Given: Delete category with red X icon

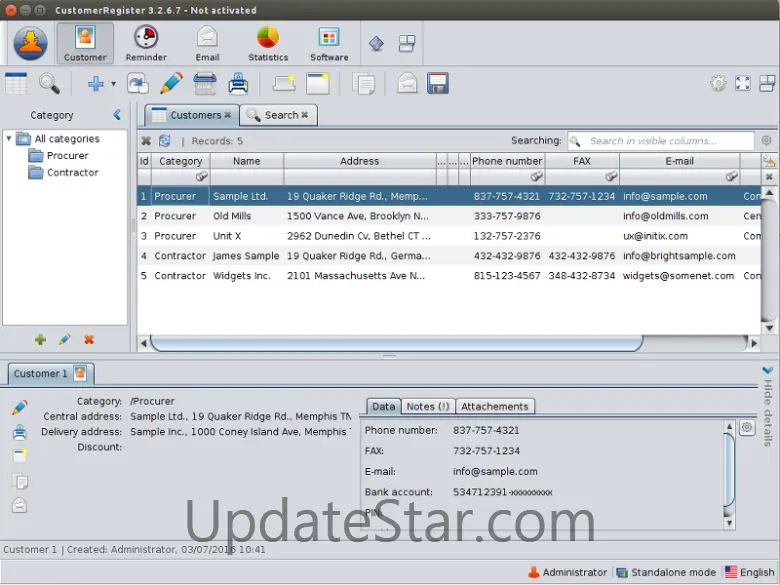Looking at the screenshot, I should (x=89, y=340).
